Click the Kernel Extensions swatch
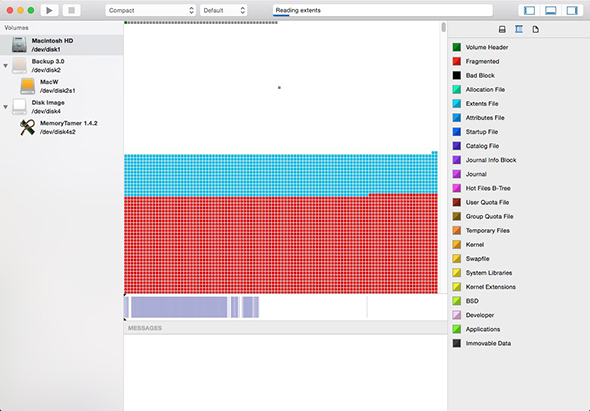 click(x=456, y=287)
